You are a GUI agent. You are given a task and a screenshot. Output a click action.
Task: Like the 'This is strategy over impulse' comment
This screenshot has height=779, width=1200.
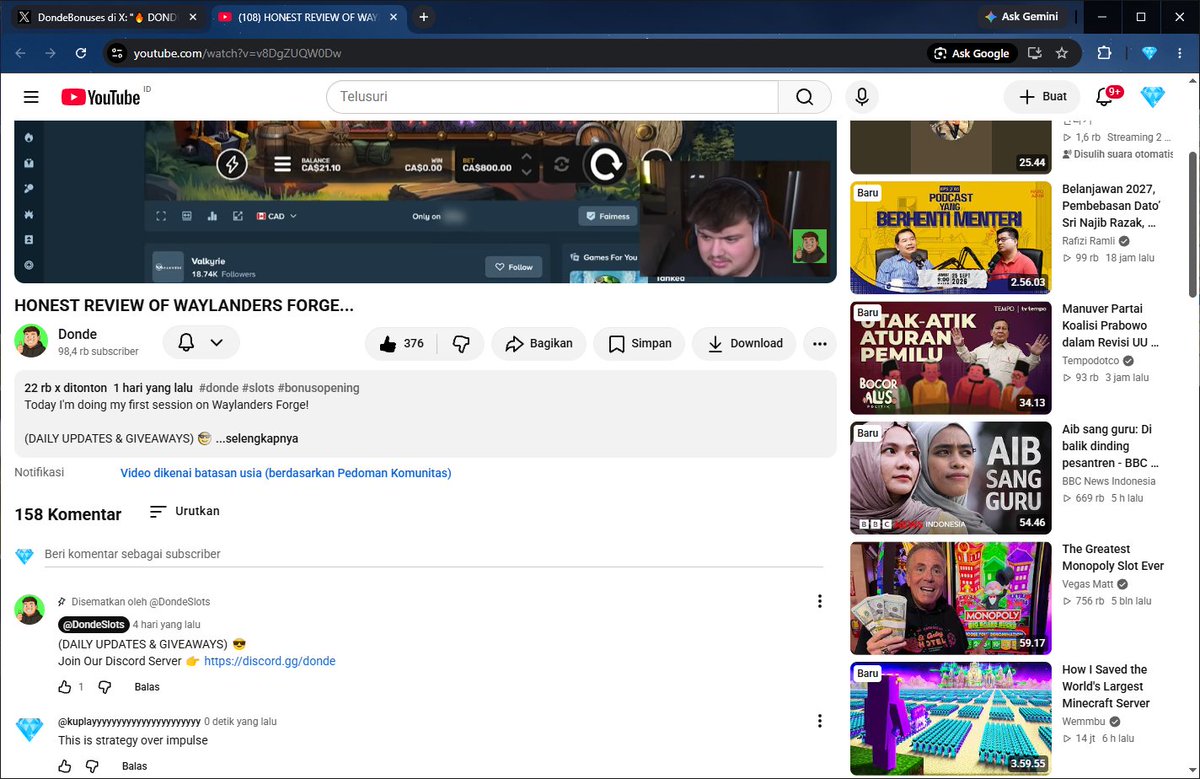click(x=65, y=766)
